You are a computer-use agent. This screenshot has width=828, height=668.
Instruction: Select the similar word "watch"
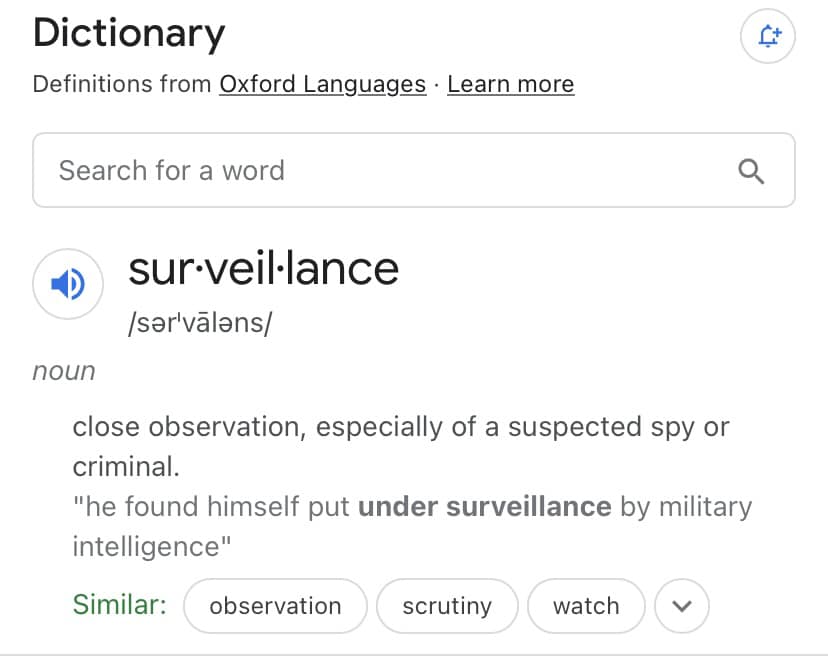586,606
